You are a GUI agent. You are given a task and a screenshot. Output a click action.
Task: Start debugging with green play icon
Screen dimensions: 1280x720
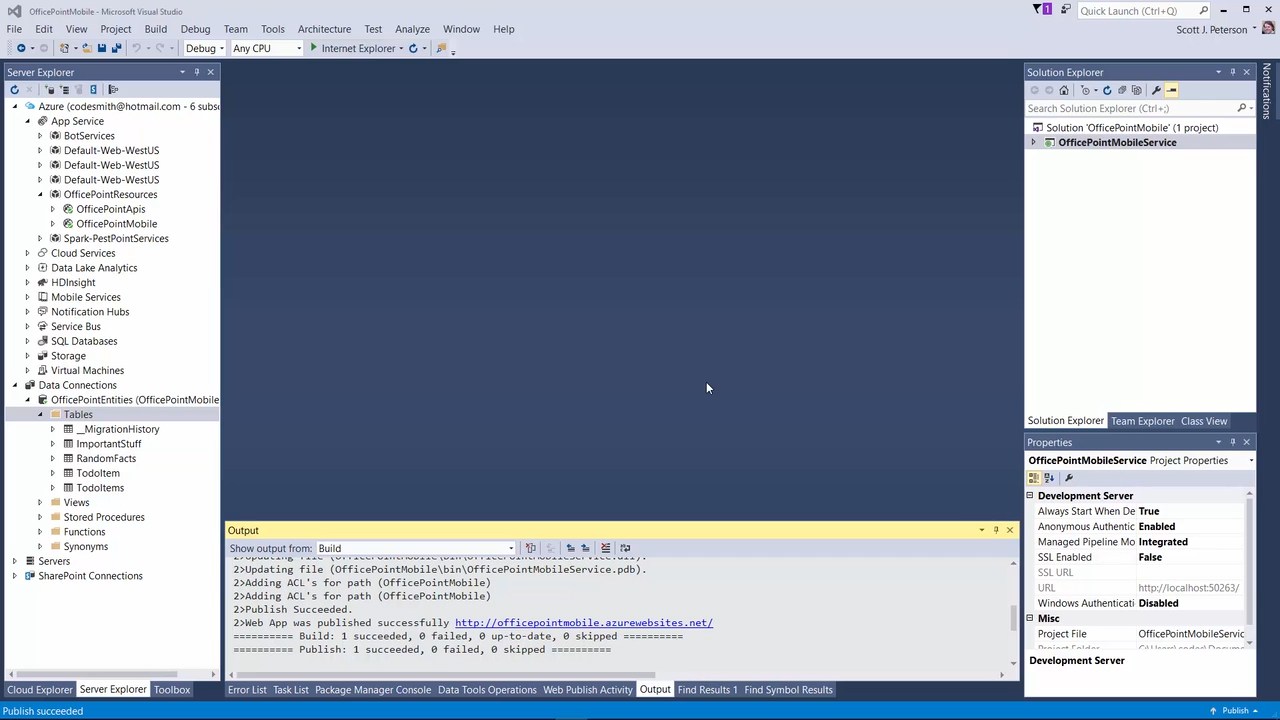(313, 47)
